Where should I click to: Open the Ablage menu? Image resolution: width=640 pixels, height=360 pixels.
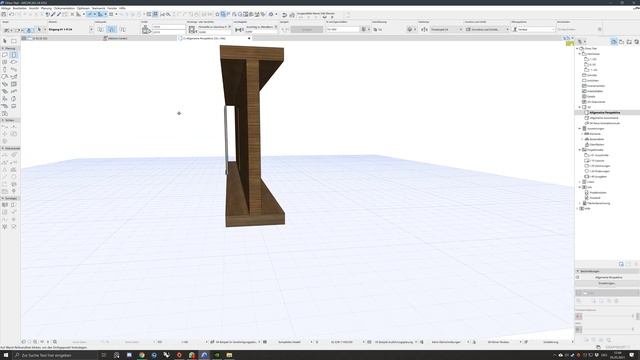click(x=6, y=8)
